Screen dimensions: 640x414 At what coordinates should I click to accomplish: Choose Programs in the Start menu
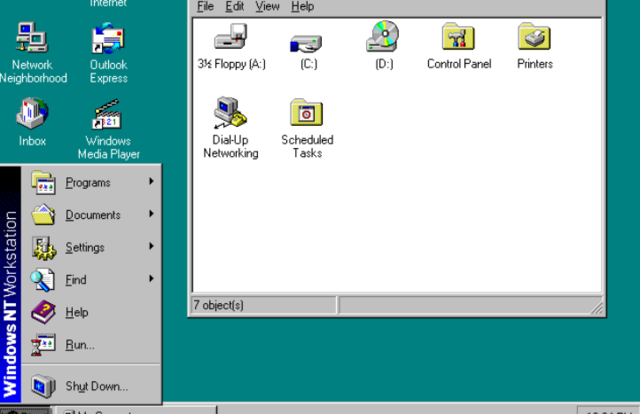(92, 183)
